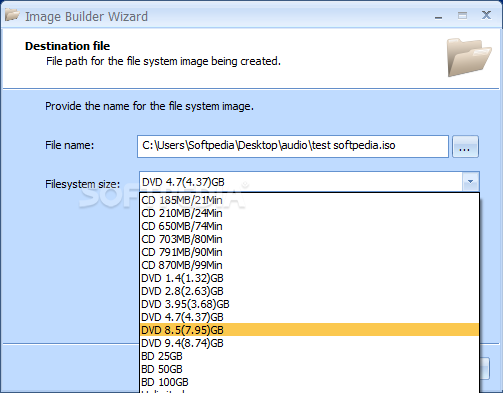Click the browse (...) button for file name
503x393 pixels.
465,146
